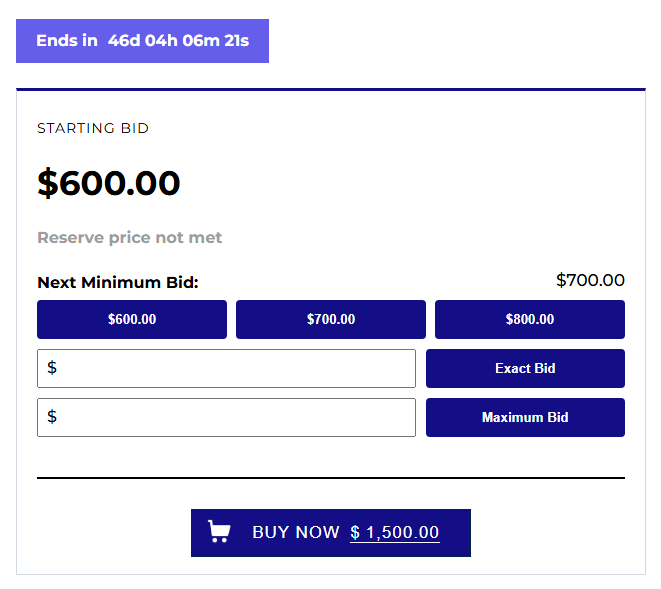Click the STARTING BID heading

coord(93,128)
